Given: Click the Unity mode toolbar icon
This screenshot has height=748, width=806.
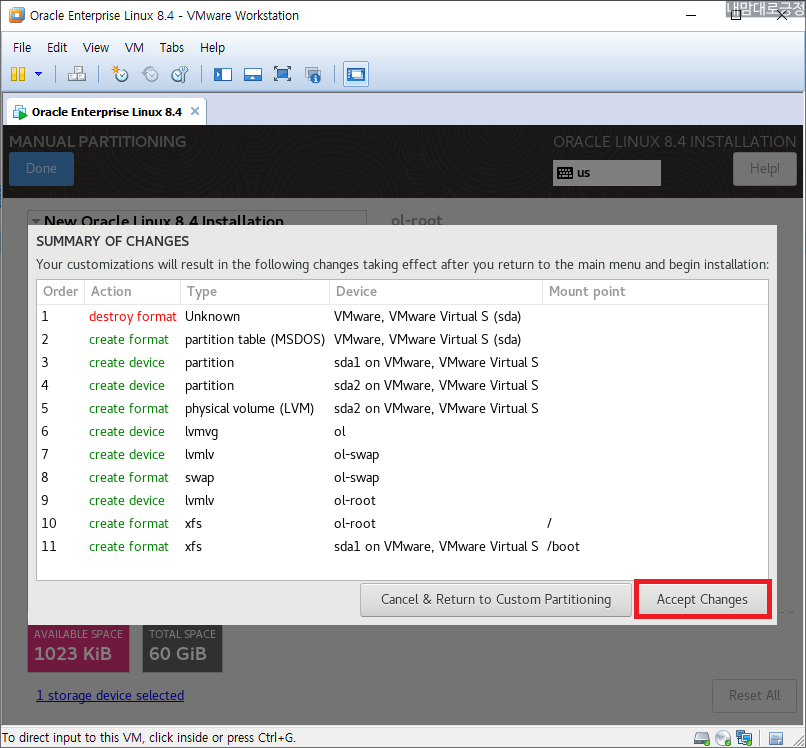Looking at the screenshot, I should coord(313,75).
